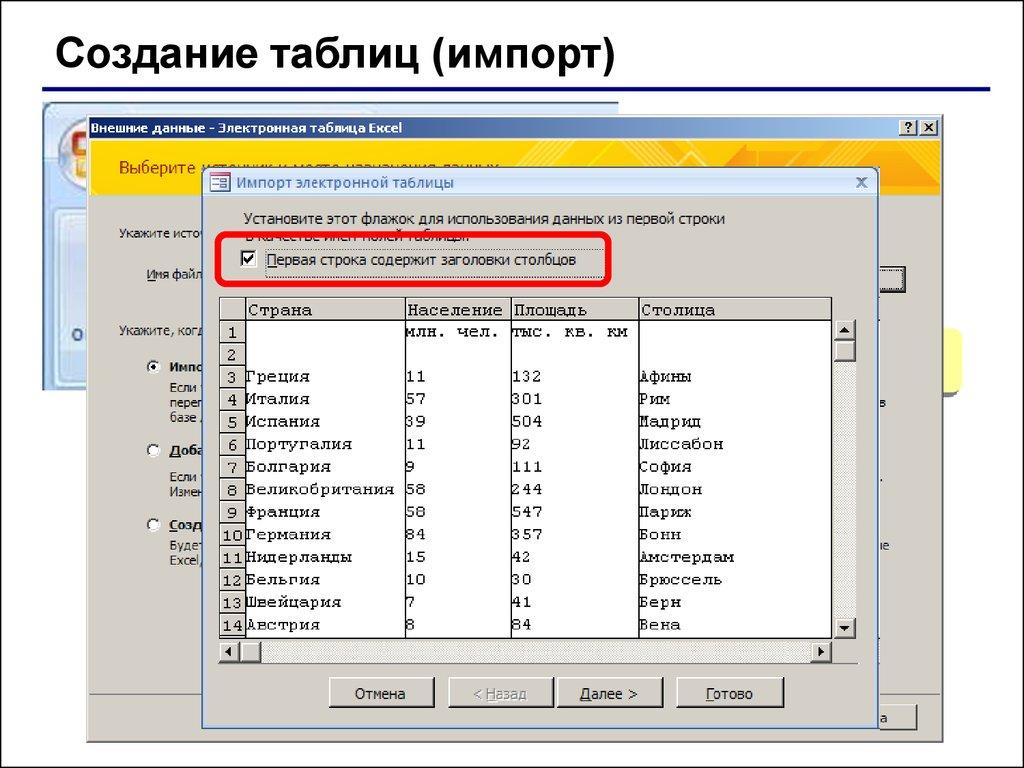Click the Столица column header
This screenshot has height=768, width=1024.
pyautogui.click(x=735, y=310)
